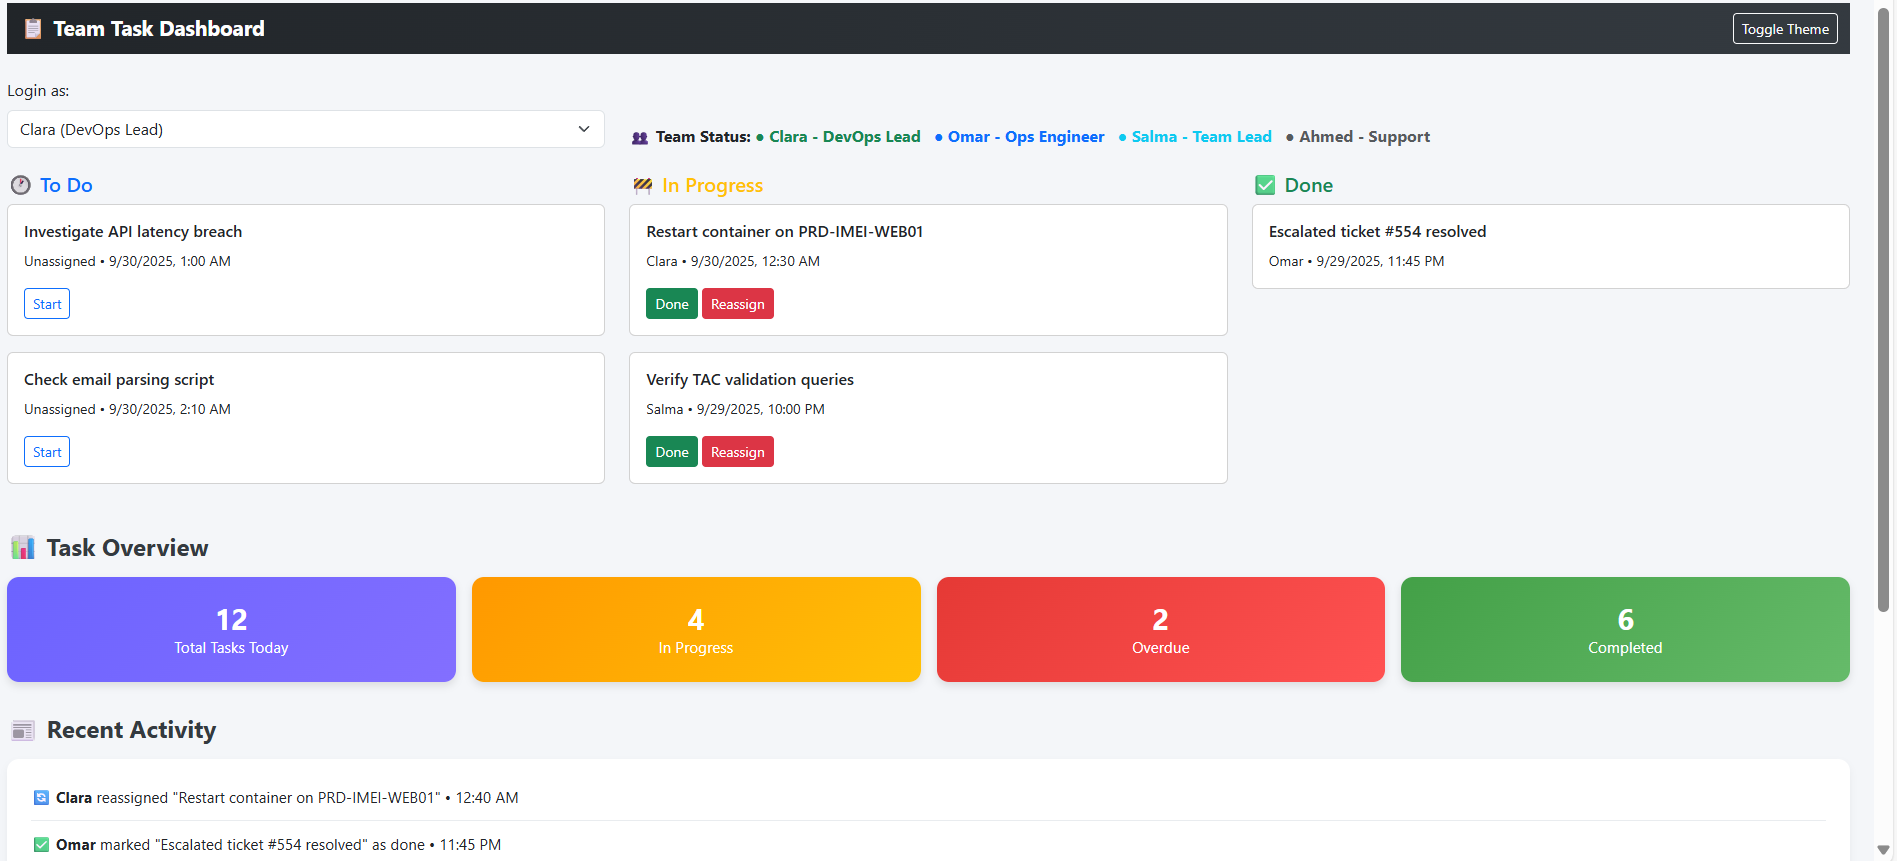Viewport: 1897px width, 861px height.
Task: Click the Team Task Dashboard title
Action: [159, 29]
